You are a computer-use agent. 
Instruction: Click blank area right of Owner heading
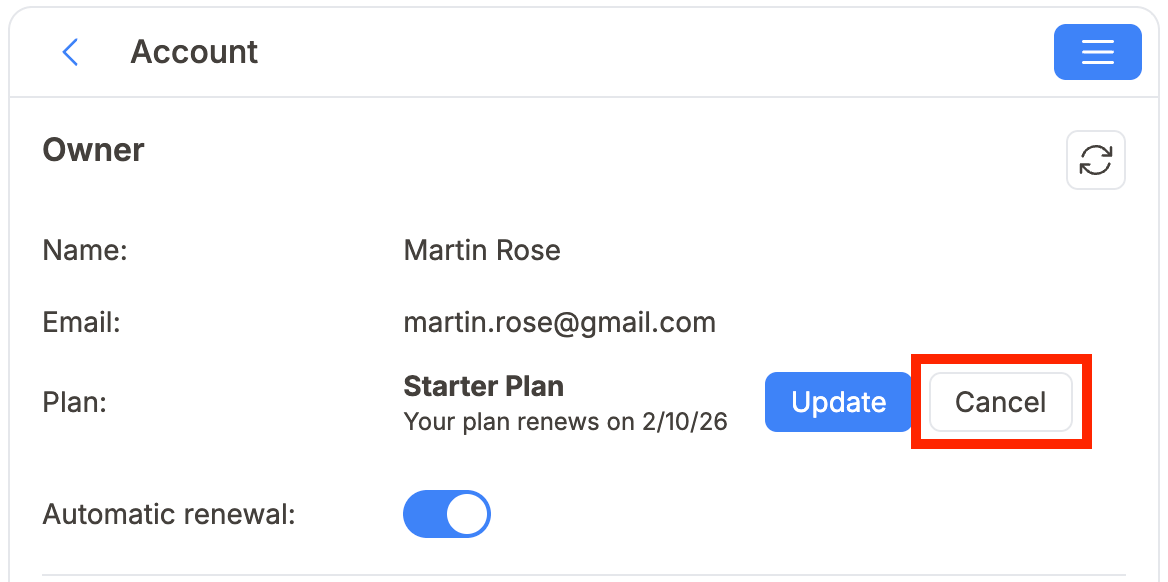click(600, 150)
